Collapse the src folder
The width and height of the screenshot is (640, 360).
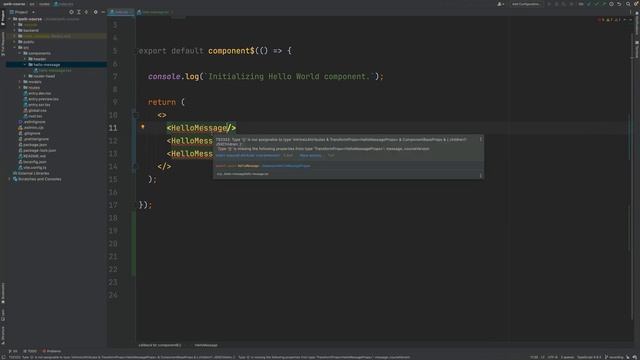15,47
